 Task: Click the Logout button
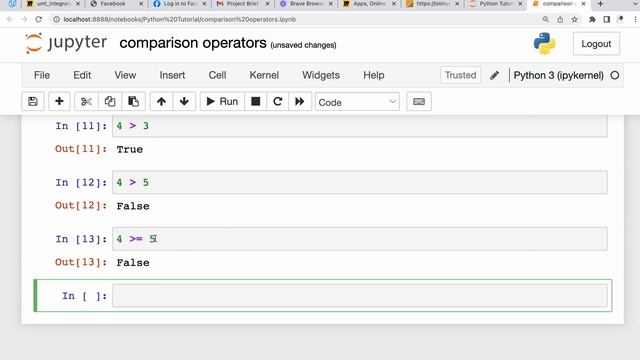(x=596, y=44)
